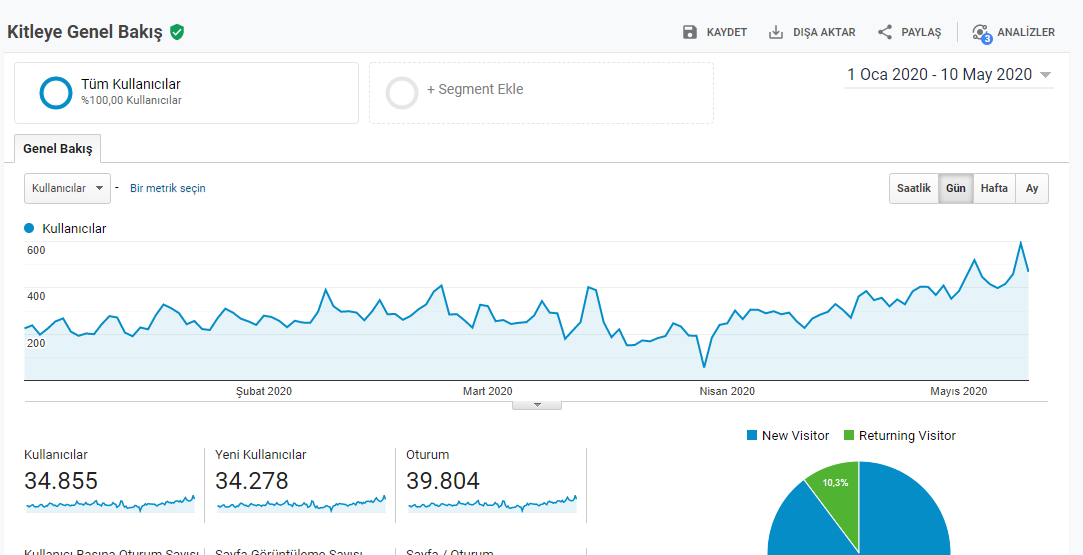This screenshot has width=1083, height=555.
Task: Open the date range picker dropdown
Action: click(x=949, y=75)
